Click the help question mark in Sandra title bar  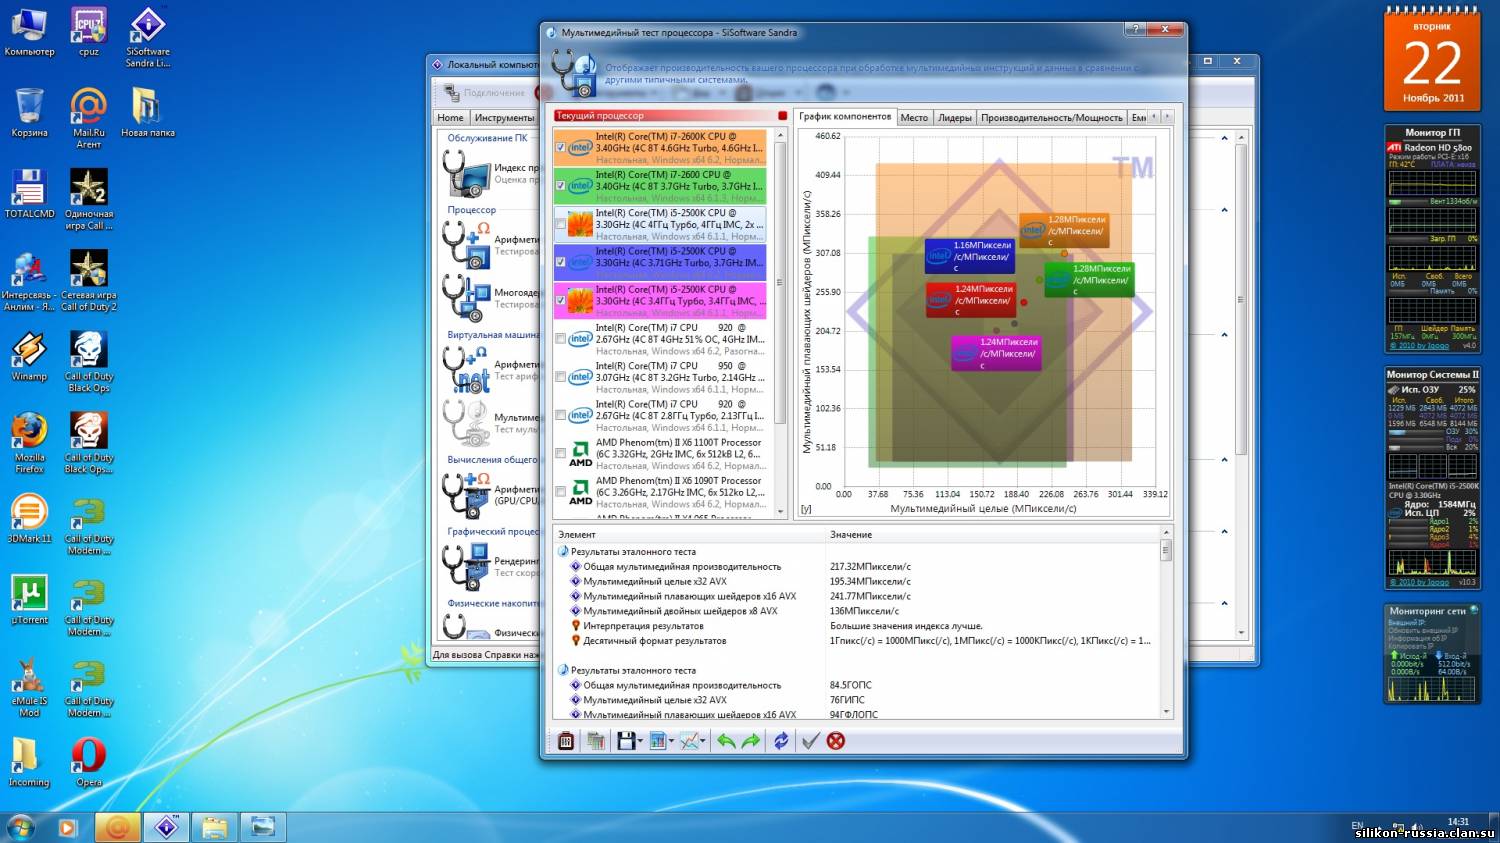(x=1135, y=30)
